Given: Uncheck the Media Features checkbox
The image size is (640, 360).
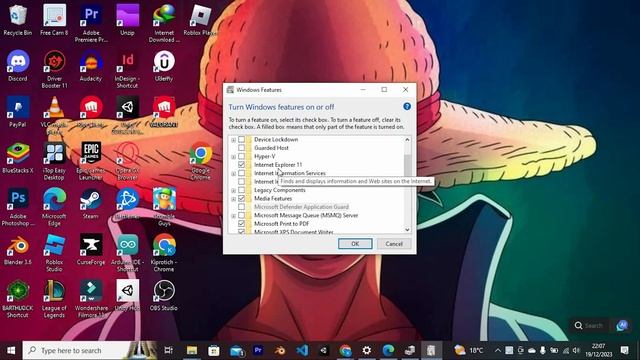Looking at the screenshot, I should (x=242, y=198).
